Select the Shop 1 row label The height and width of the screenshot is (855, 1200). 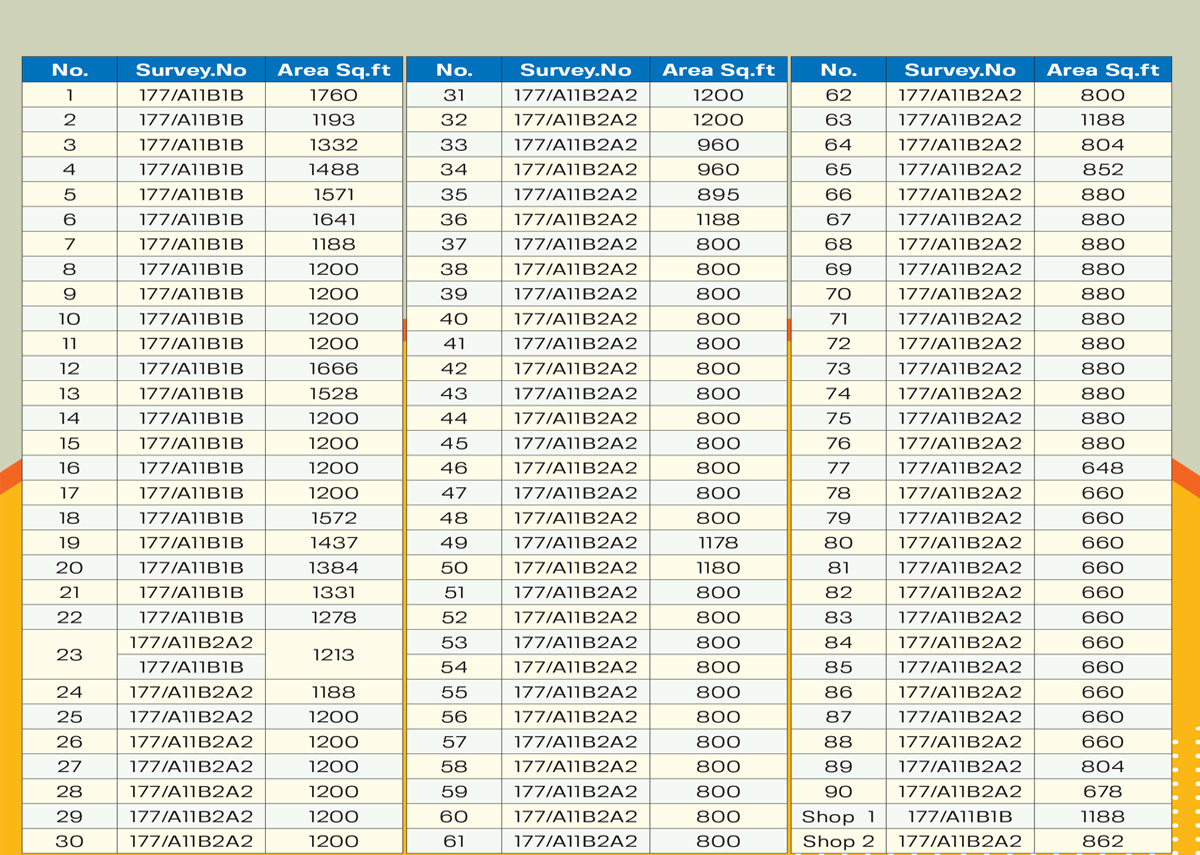(838, 817)
